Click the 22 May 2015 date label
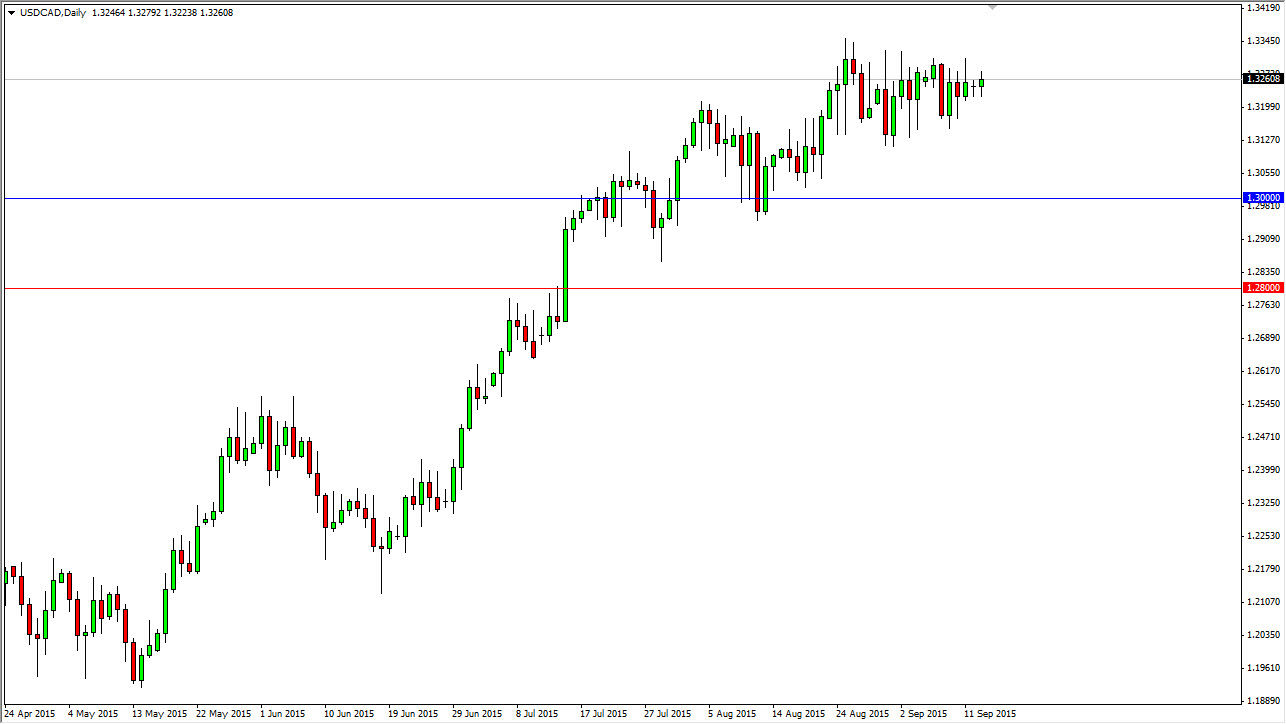1286x724 pixels. (x=224, y=714)
